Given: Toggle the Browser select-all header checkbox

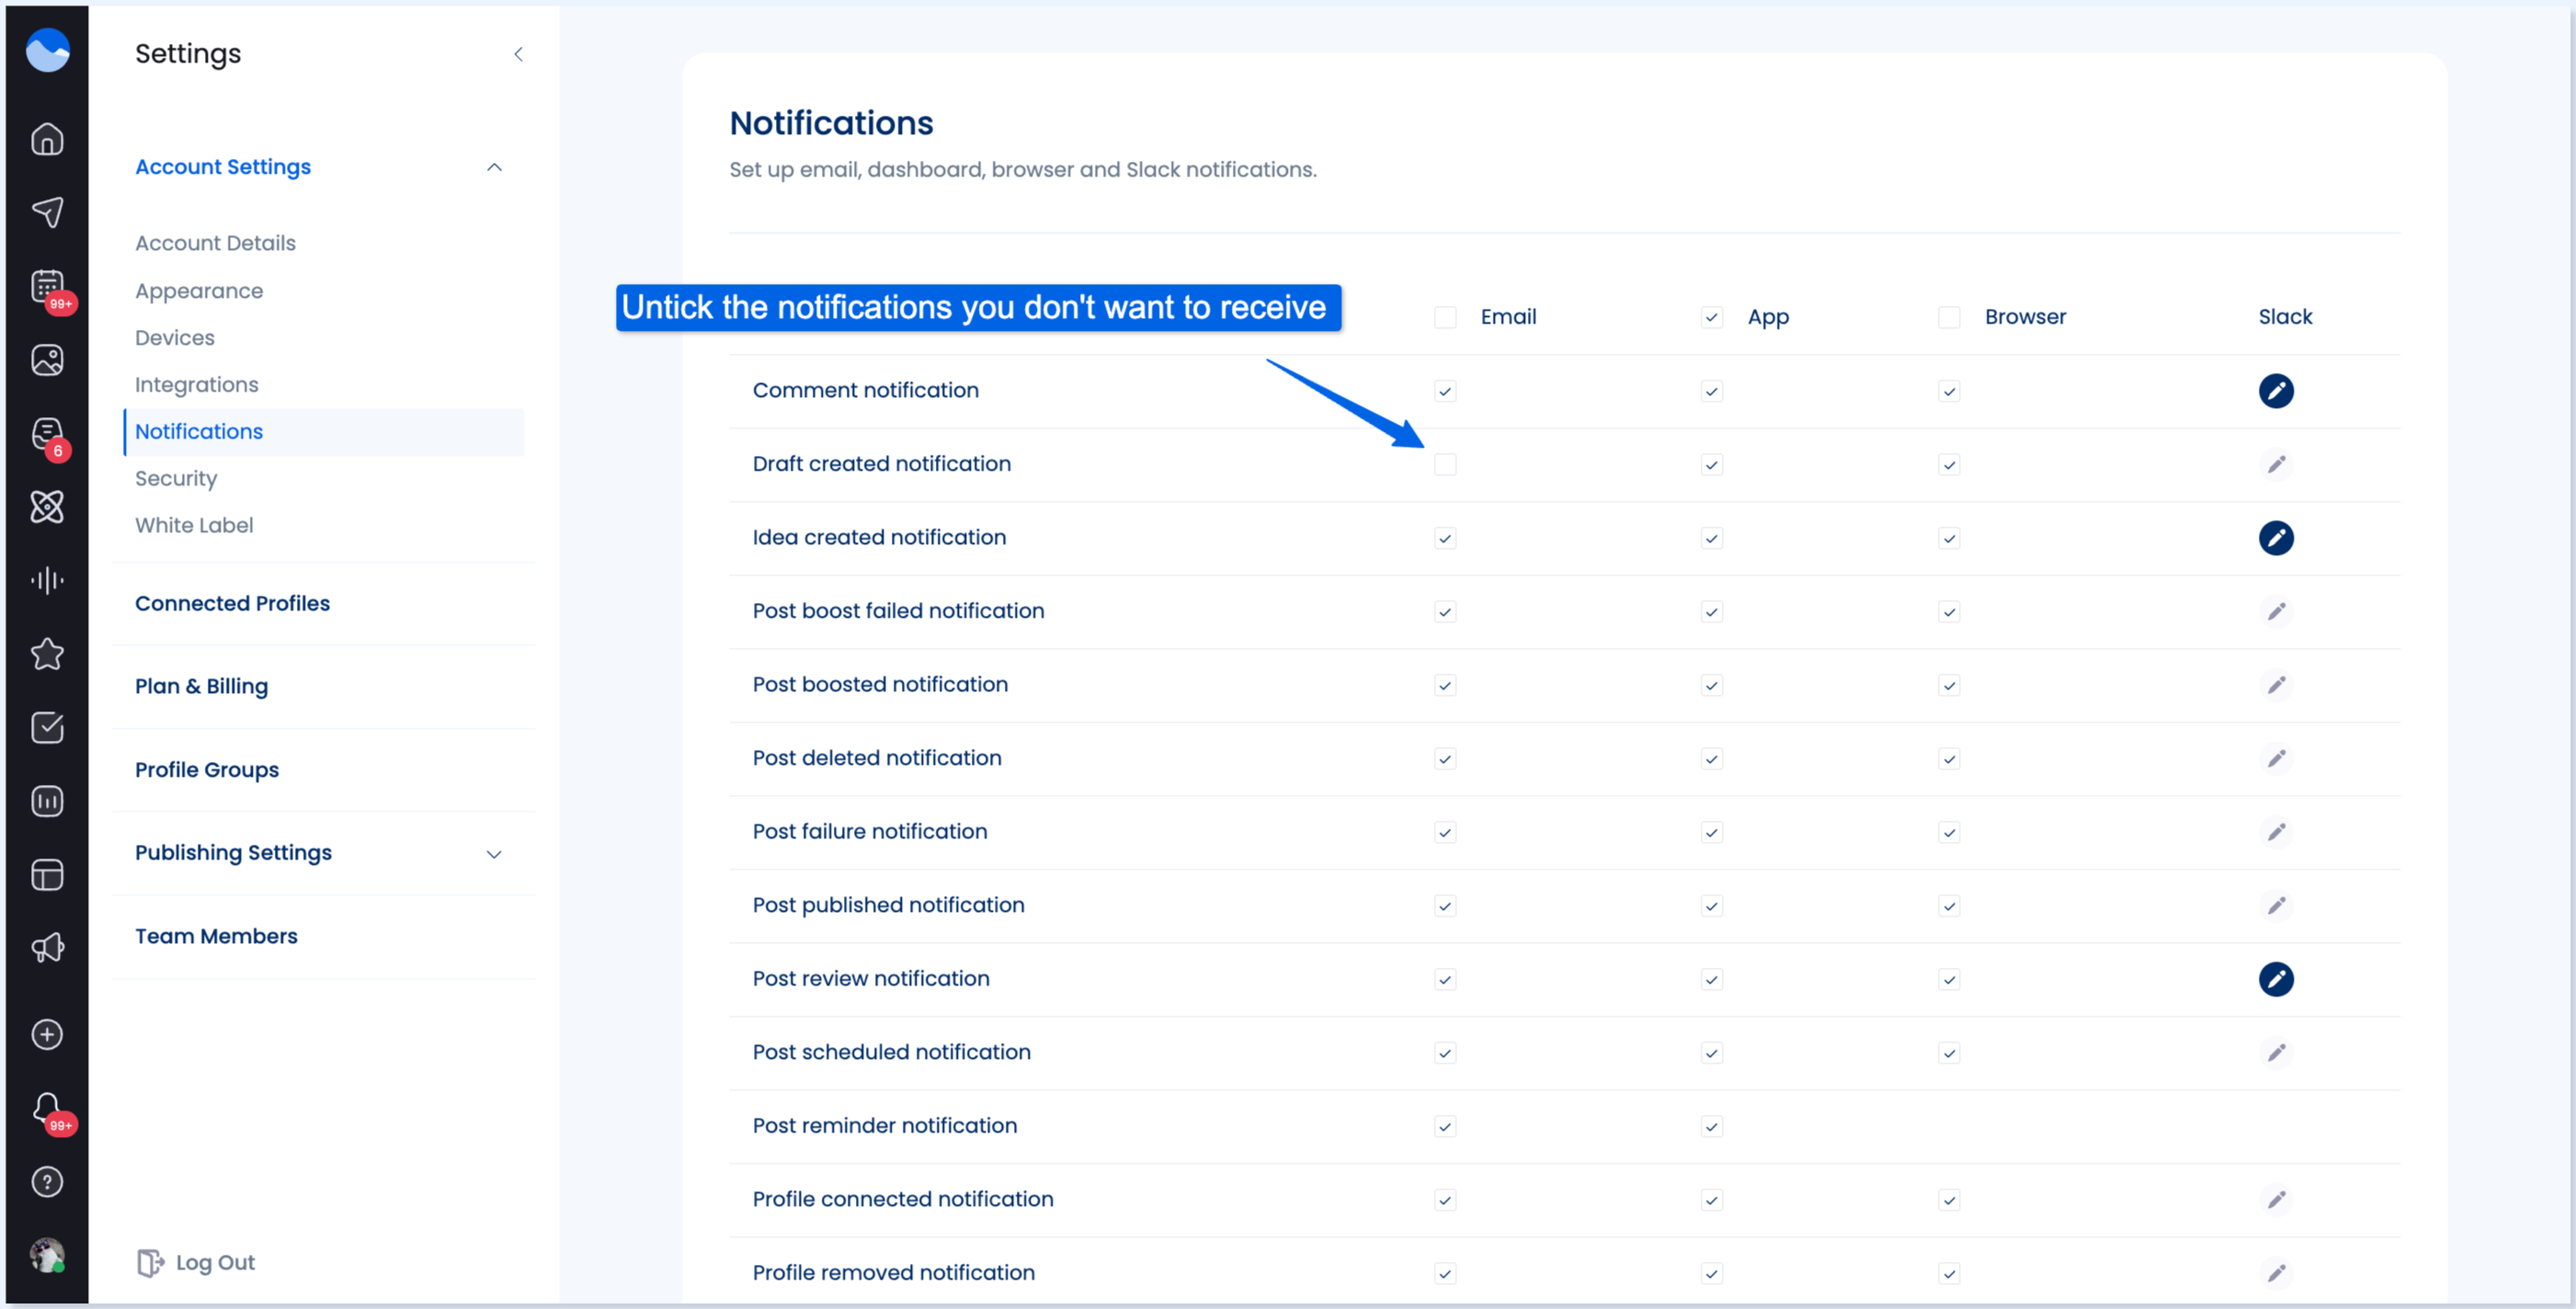Looking at the screenshot, I should [1949, 317].
